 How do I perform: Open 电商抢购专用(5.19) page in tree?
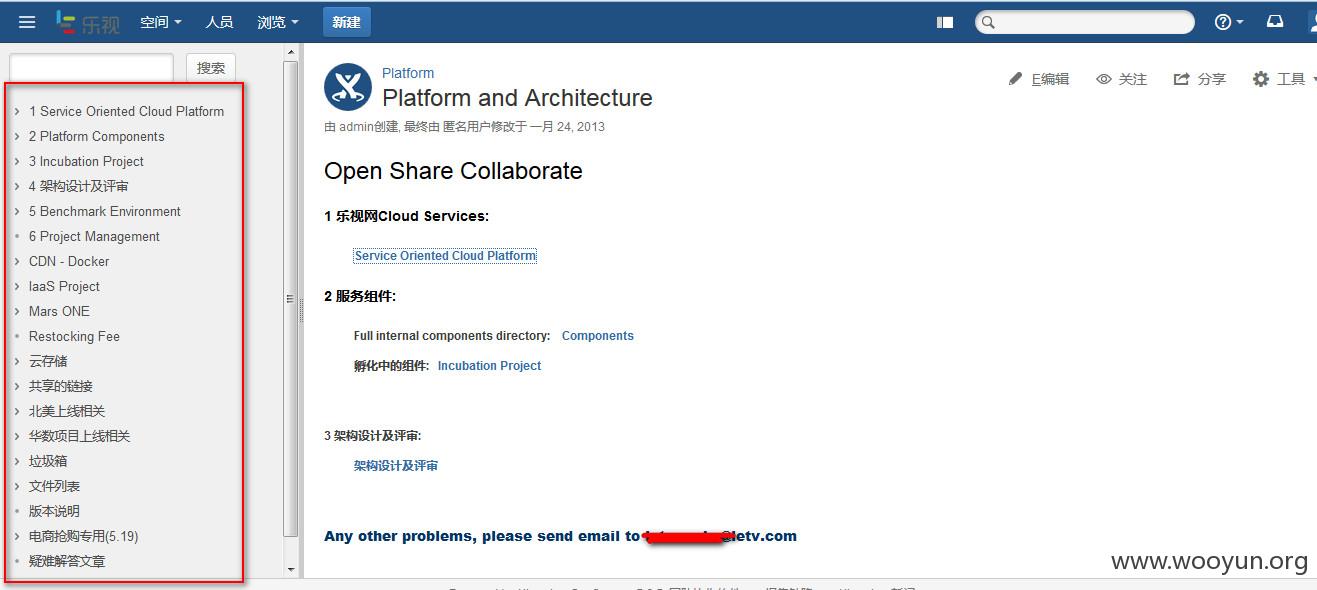(84, 536)
